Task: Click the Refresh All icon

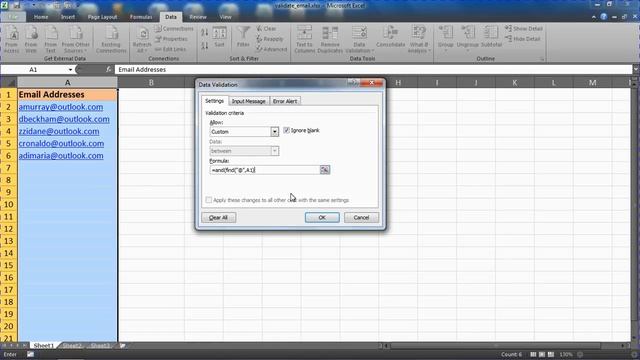Action: [142, 39]
